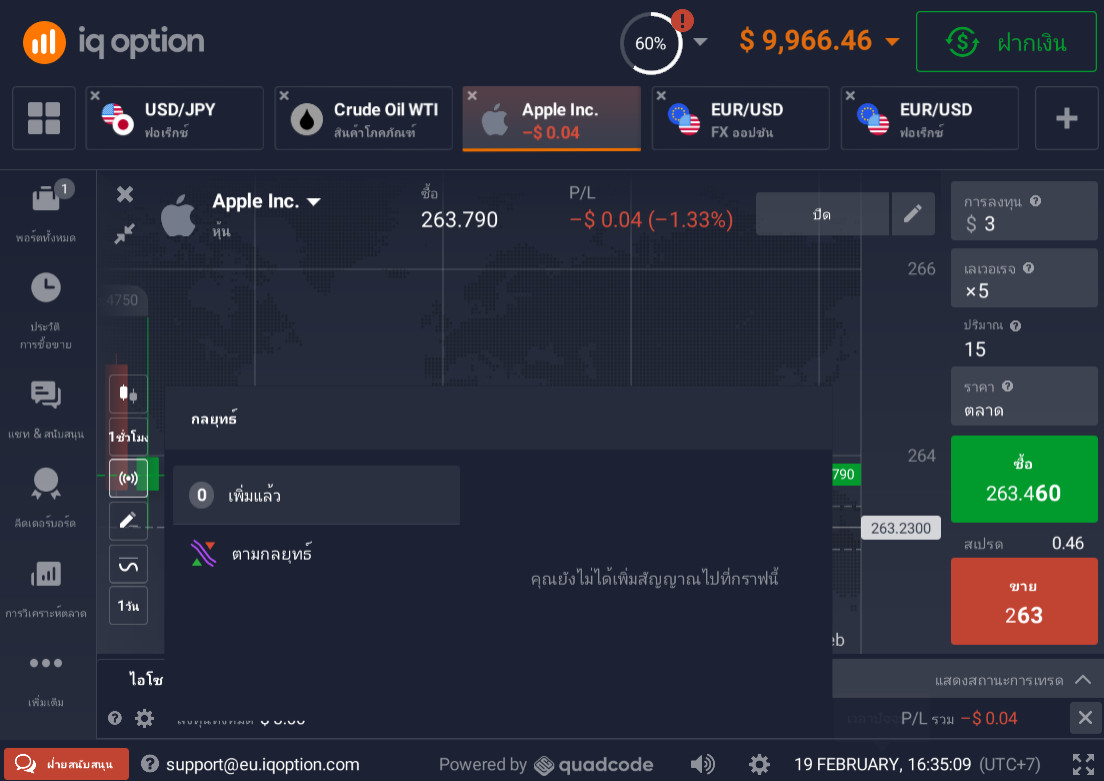Click the 263.2300 price level marker
Viewport: 1104px width, 781px height.
pos(901,528)
